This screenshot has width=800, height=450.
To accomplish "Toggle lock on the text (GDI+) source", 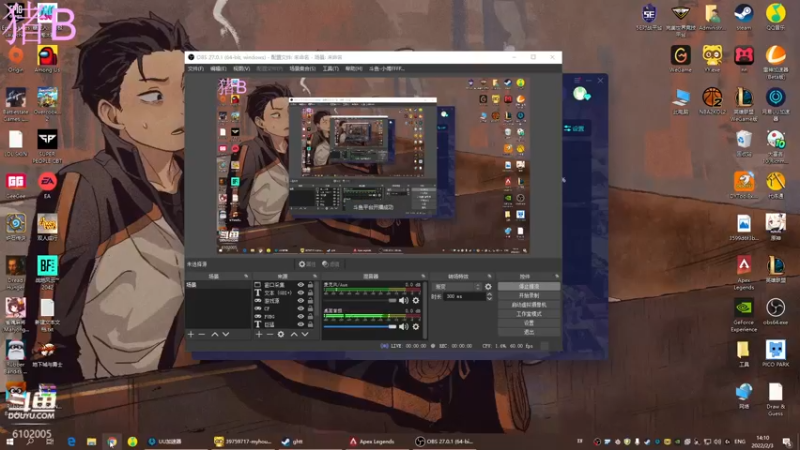I will 310,293.
